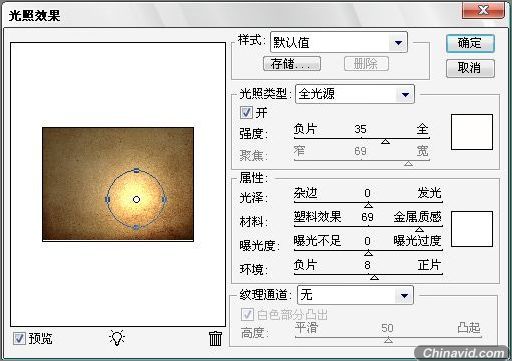Click the 强度 intensity slider handle
Screen dimensions: 512x361
[386, 142]
